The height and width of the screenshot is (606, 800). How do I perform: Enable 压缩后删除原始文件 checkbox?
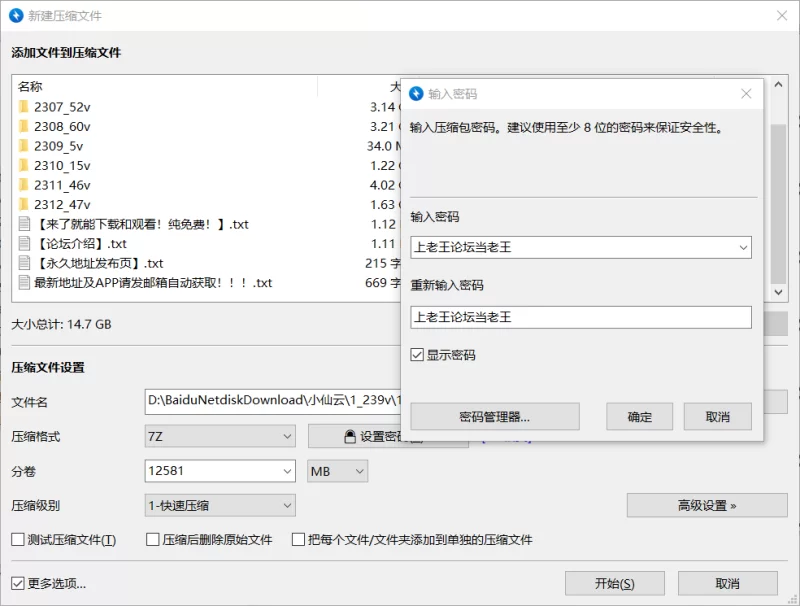tap(153, 539)
